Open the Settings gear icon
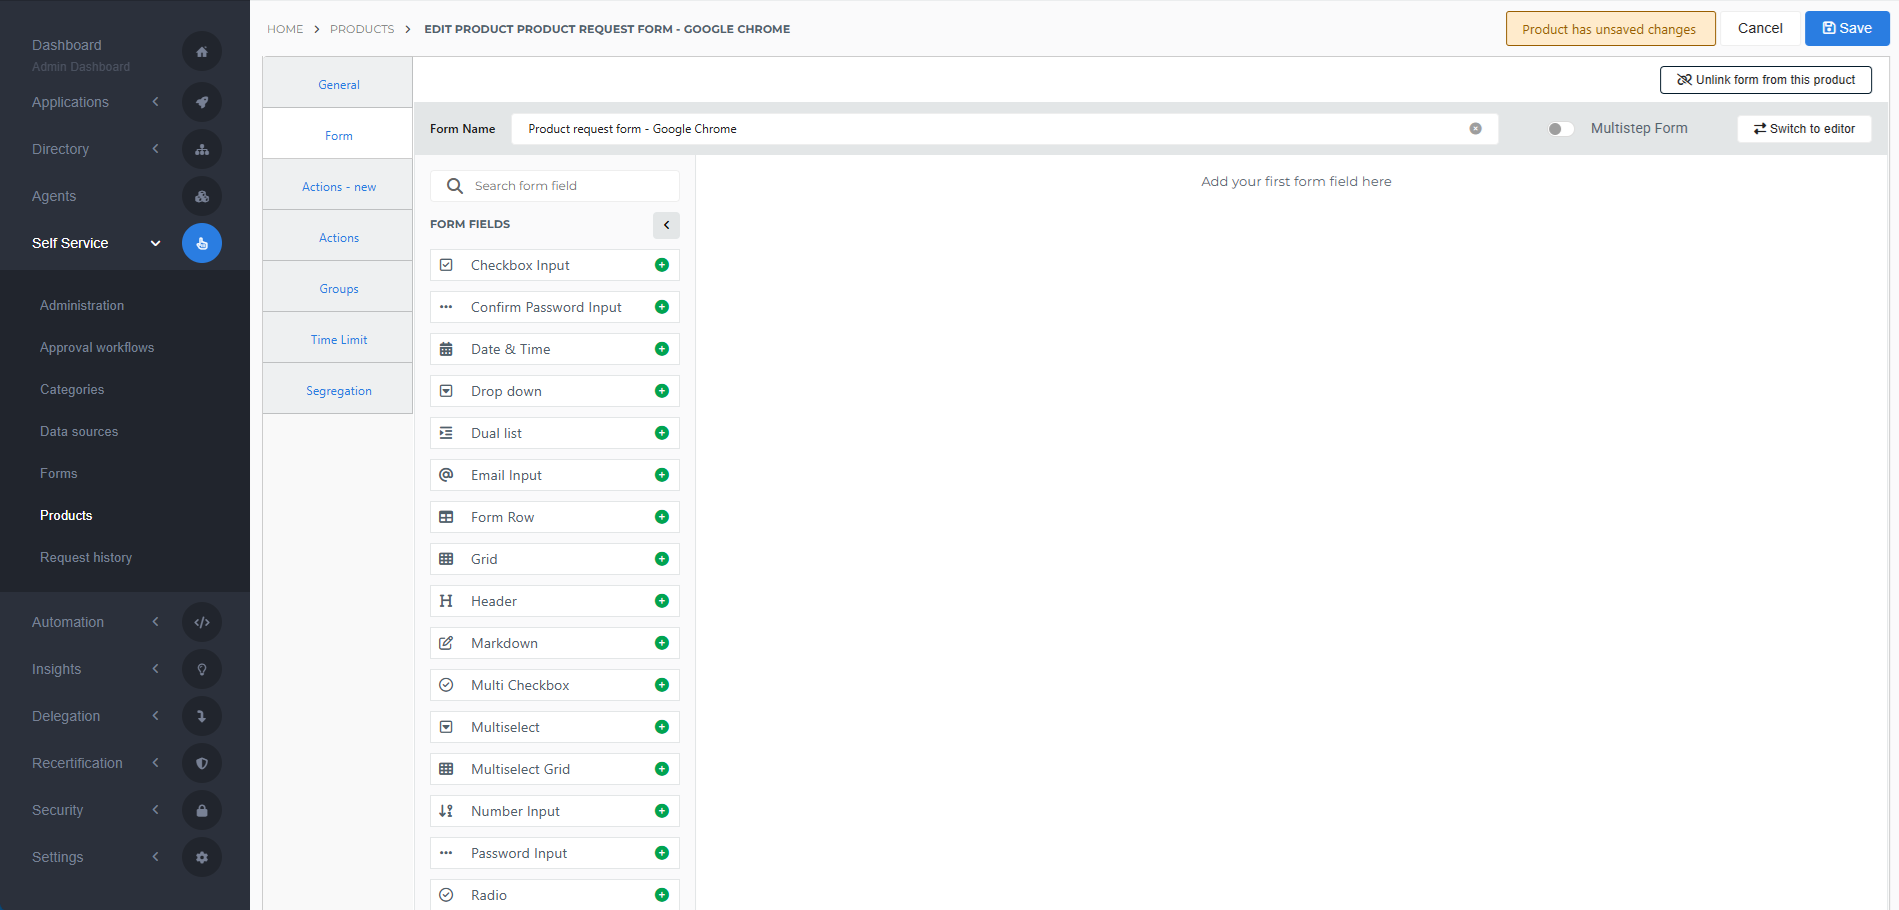1899x910 pixels. tap(202, 857)
